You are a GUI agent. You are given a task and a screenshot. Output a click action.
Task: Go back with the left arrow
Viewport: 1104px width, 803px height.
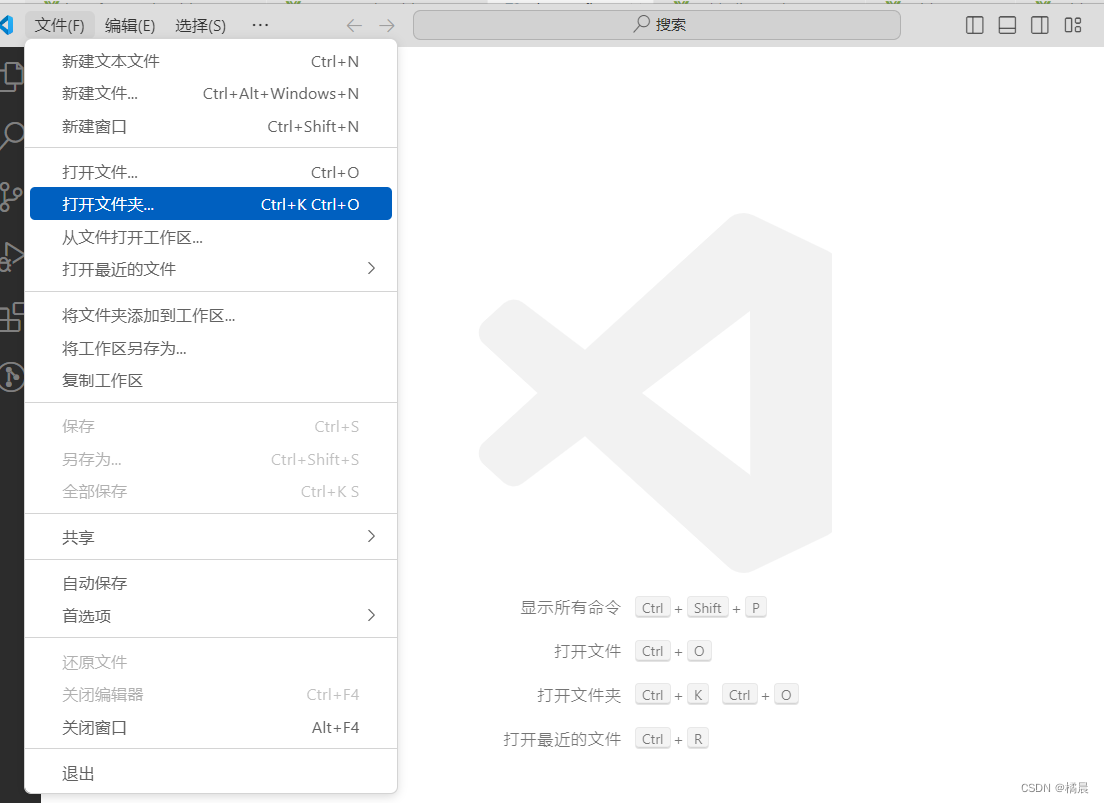coord(354,25)
